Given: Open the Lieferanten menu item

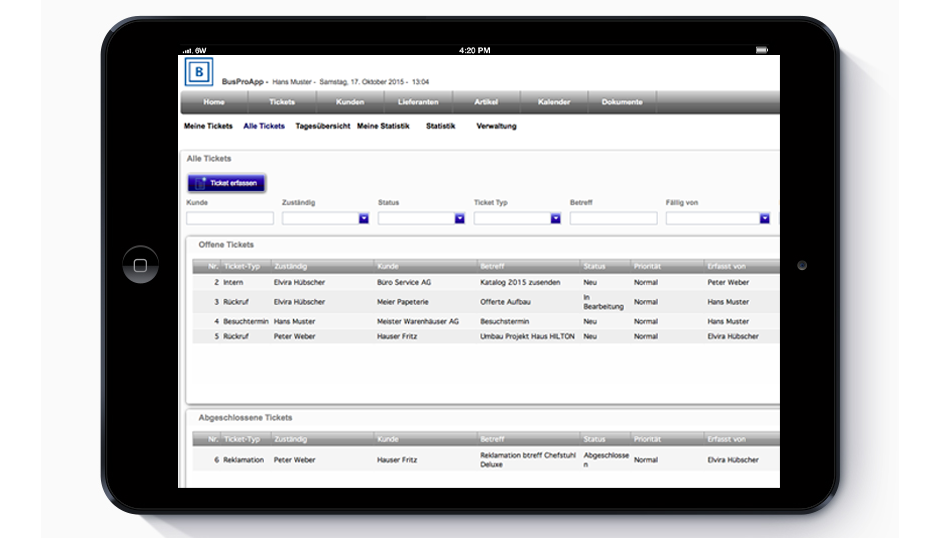Looking at the screenshot, I should [x=418, y=102].
